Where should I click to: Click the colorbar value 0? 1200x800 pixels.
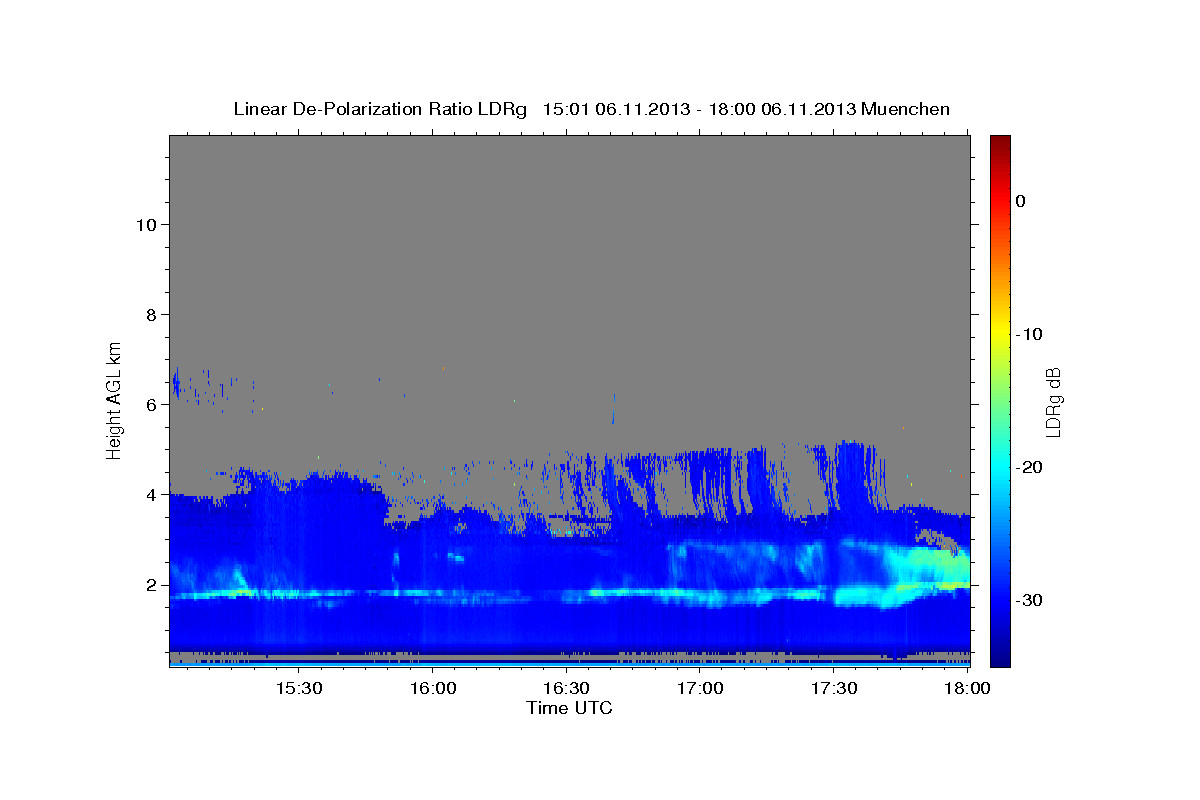pyautogui.click(x=1021, y=201)
